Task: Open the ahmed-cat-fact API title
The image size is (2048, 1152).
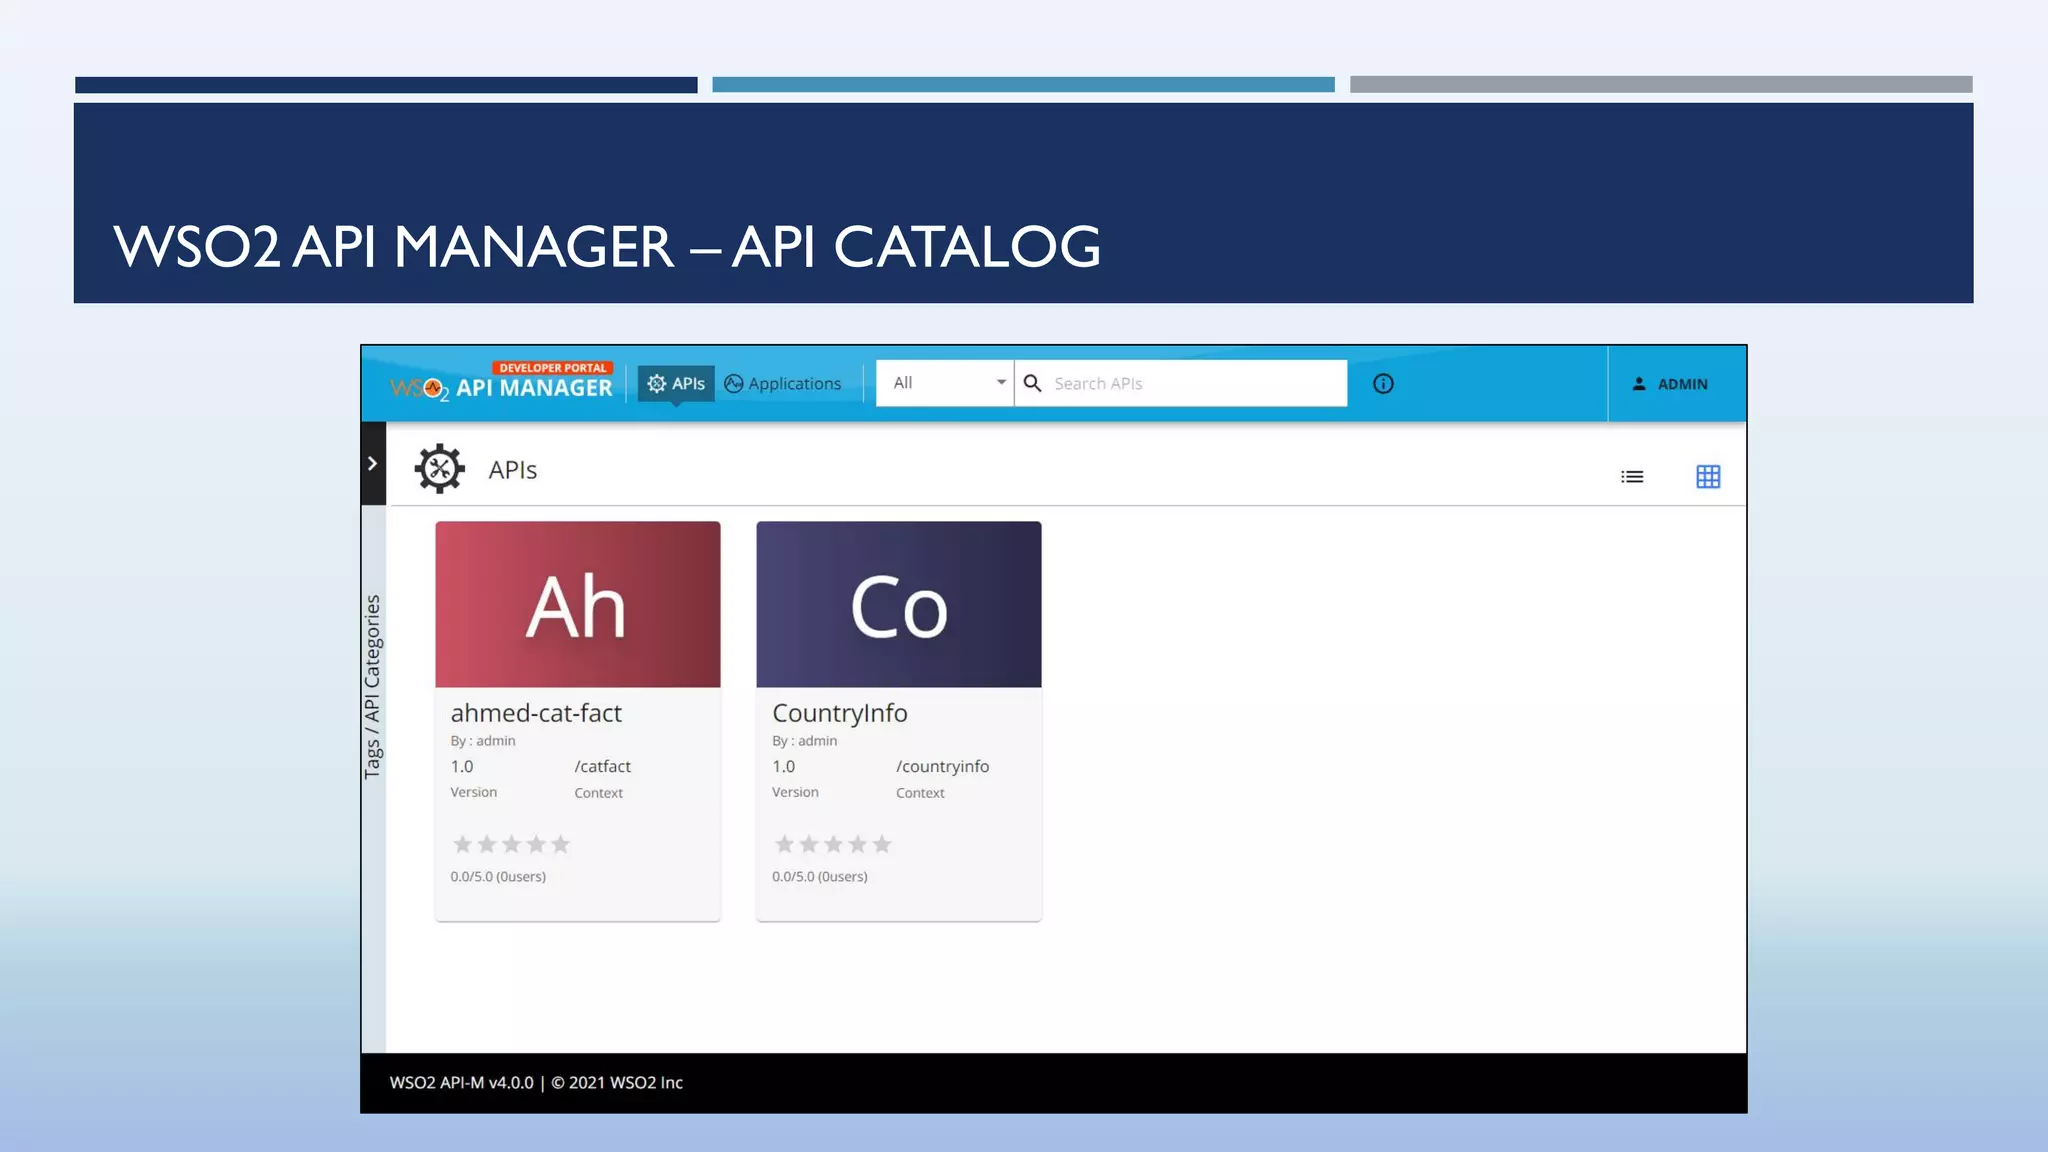Action: tap(536, 713)
